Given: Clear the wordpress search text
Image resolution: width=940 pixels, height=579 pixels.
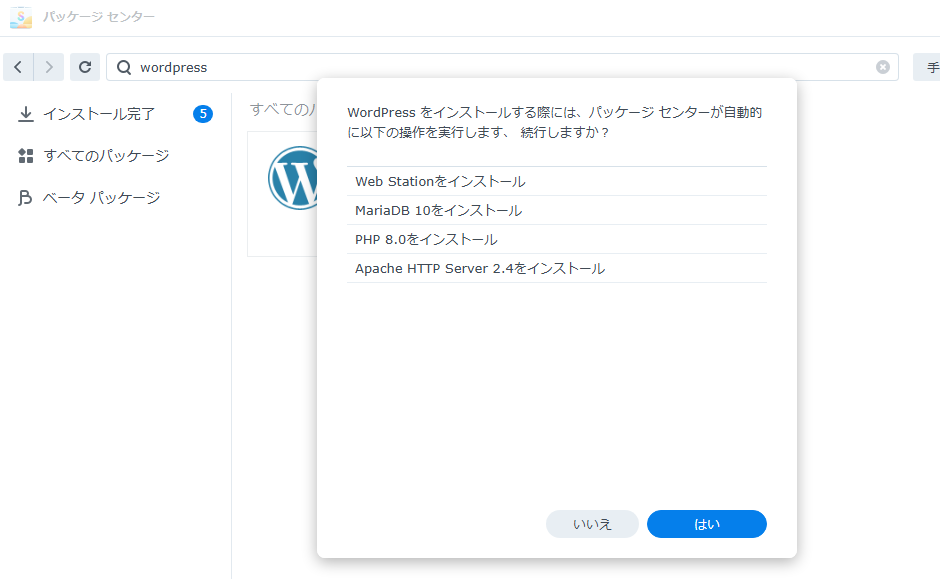Looking at the screenshot, I should [x=882, y=67].
